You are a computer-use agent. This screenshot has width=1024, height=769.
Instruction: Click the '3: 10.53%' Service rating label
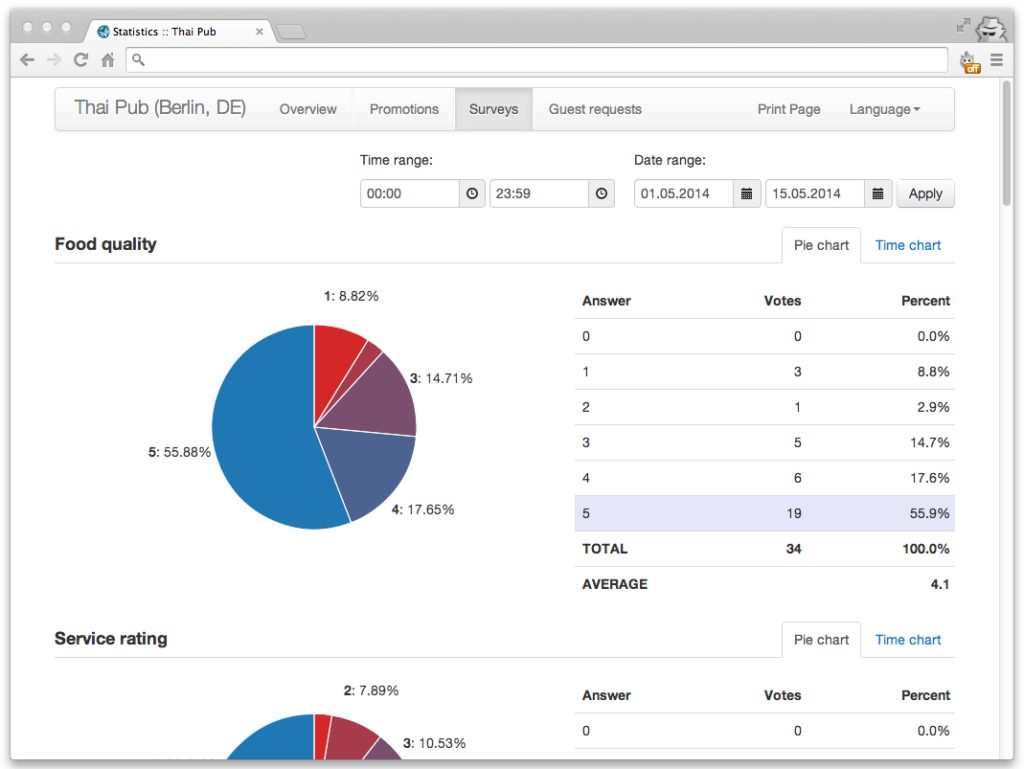coord(434,743)
